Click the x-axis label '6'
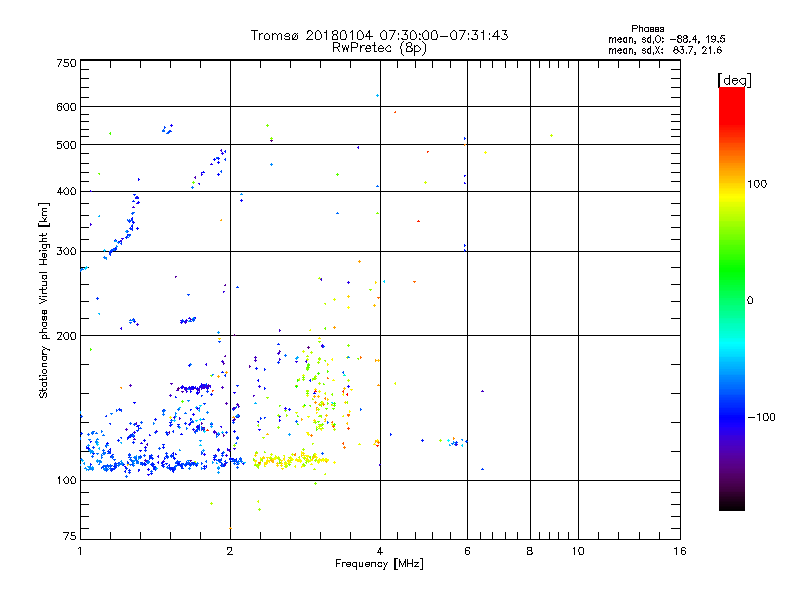Screen dimensions: 800x600 tap(467, 551)
